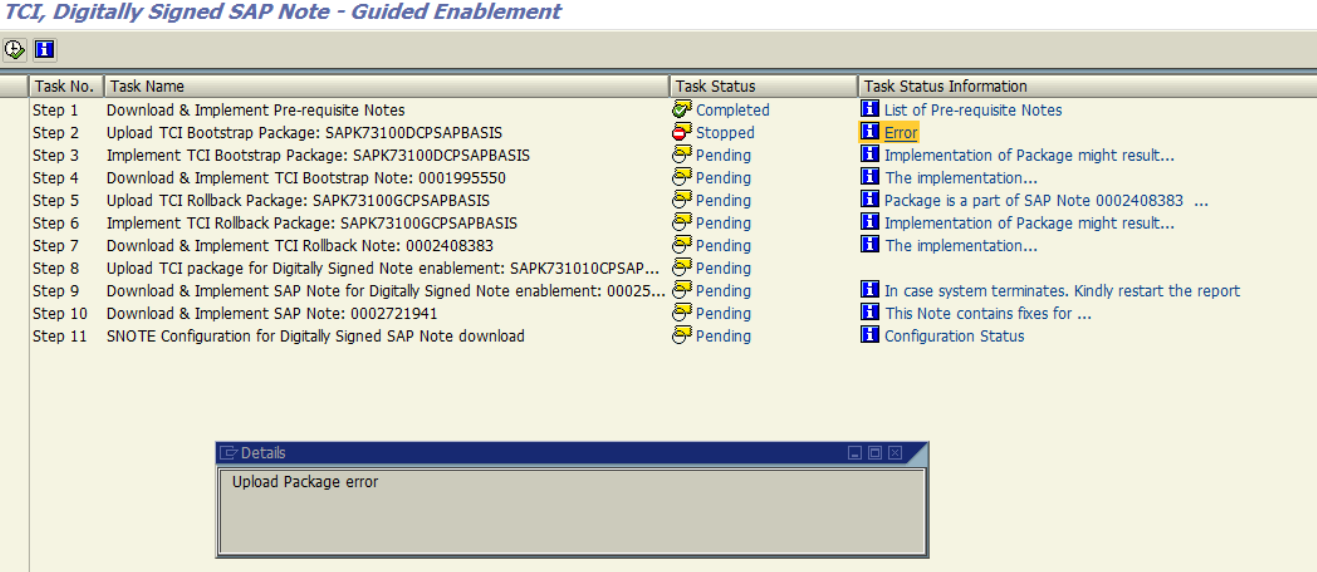Maximize the Details dialog
Screen dimensions: 1317x572
point(875,453)
